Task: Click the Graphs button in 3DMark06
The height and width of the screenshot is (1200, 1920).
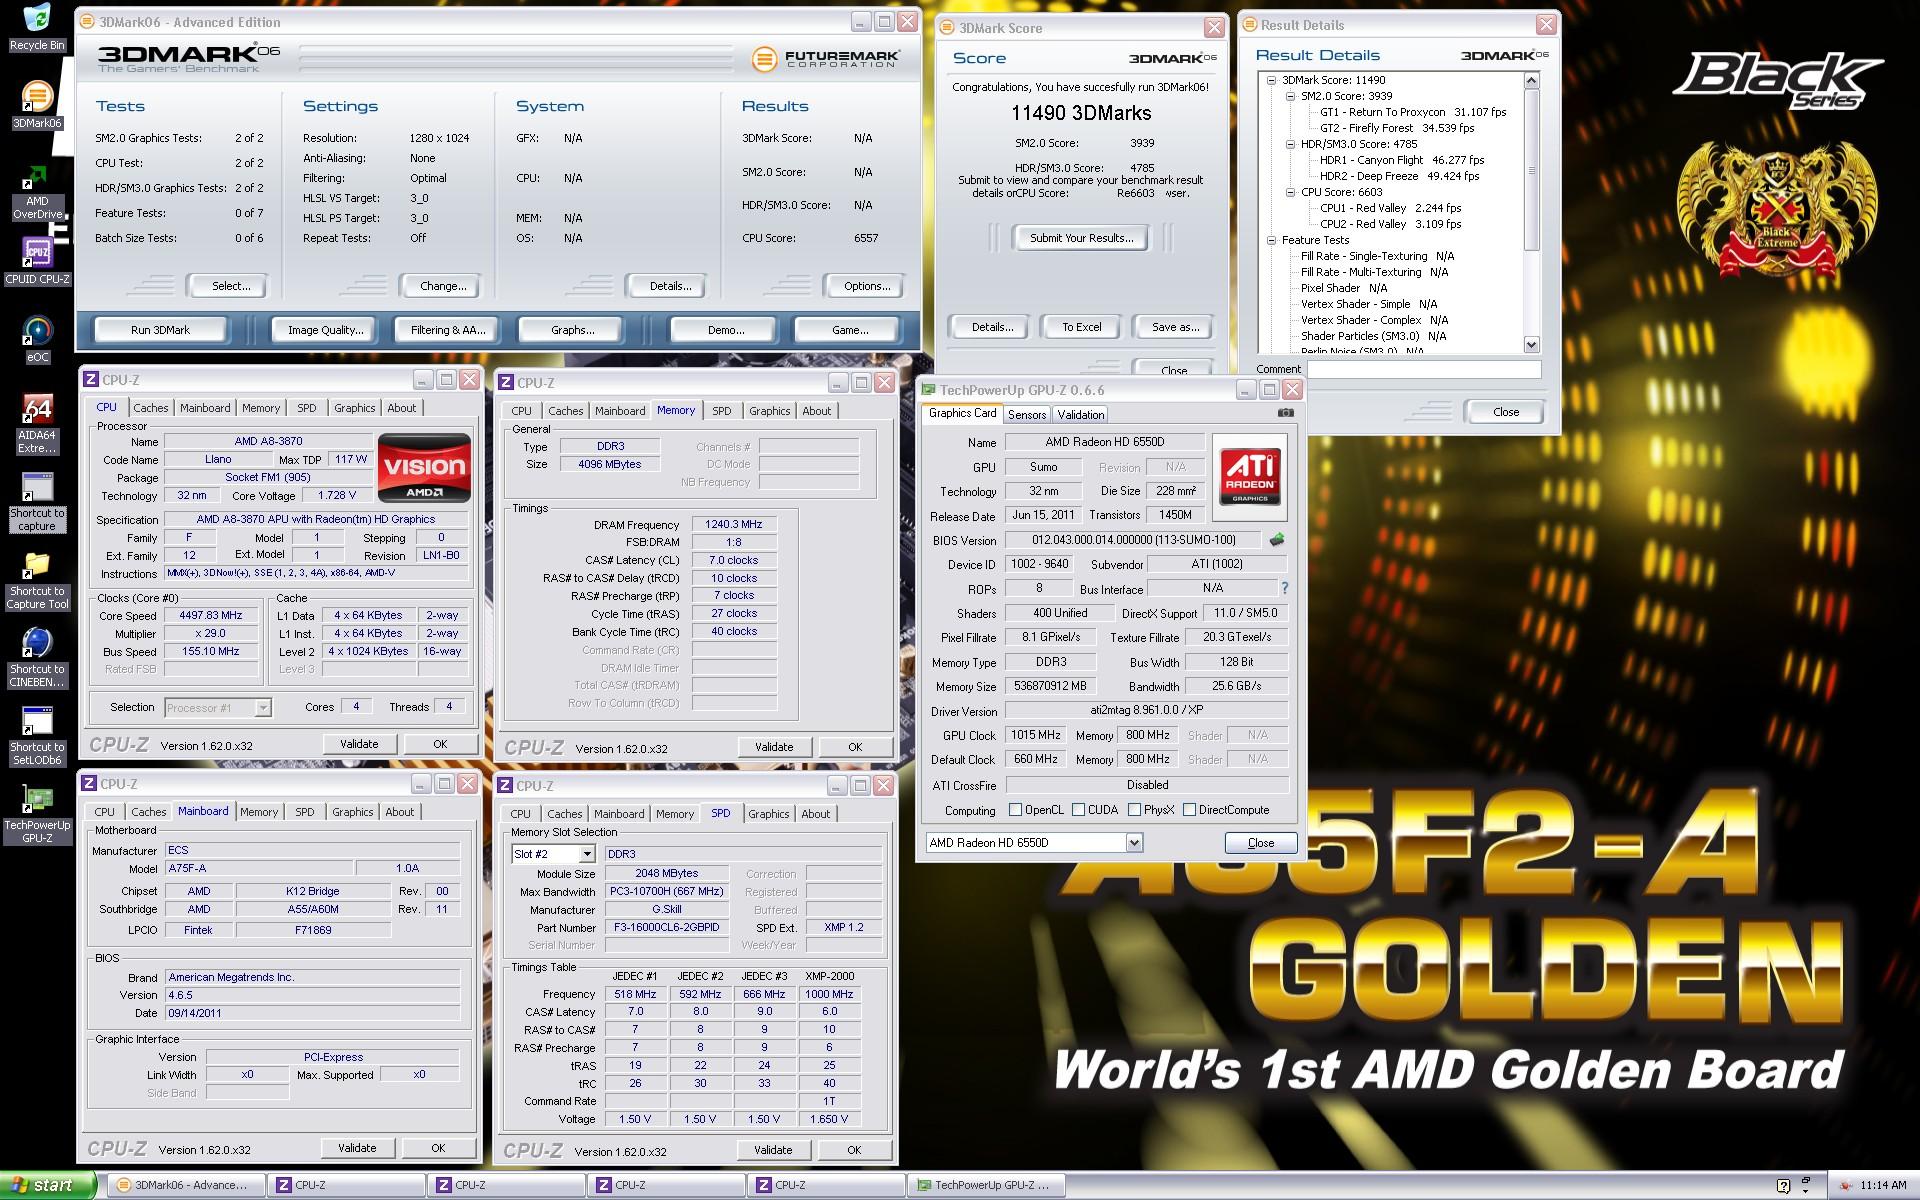Action: point(572,330)
